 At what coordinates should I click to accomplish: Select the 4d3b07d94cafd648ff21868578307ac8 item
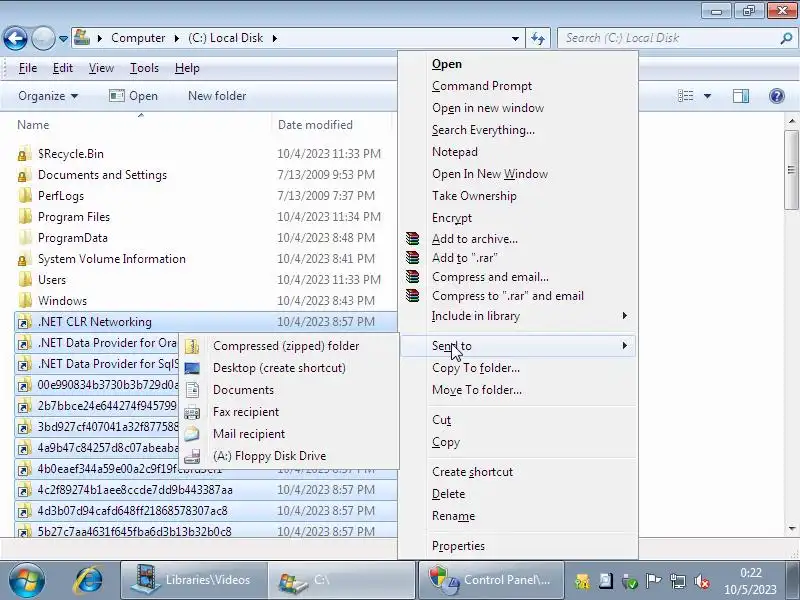click(x=133, y=511)
